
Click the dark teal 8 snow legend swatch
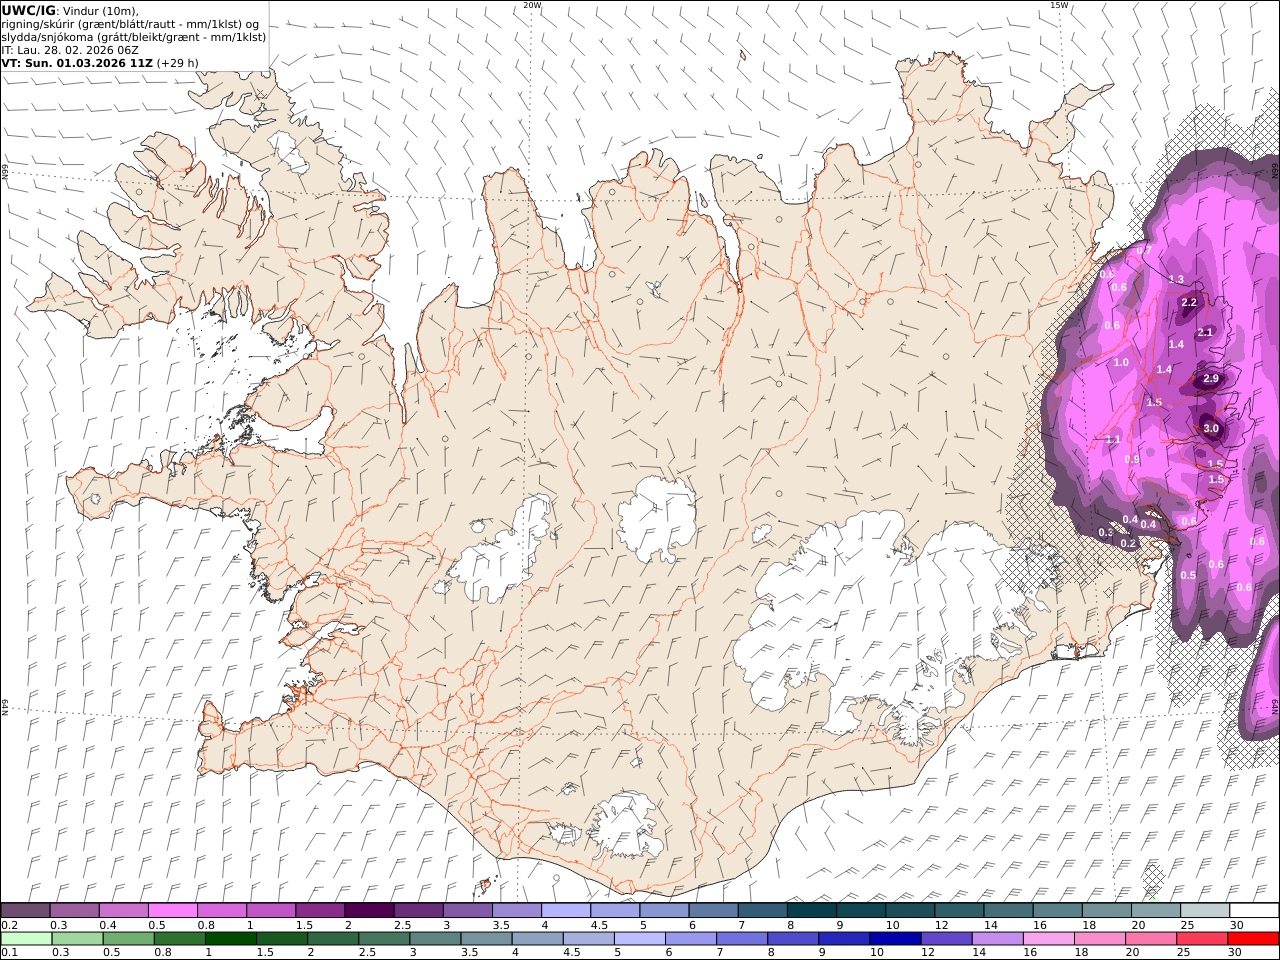click(x=810, y=910)
